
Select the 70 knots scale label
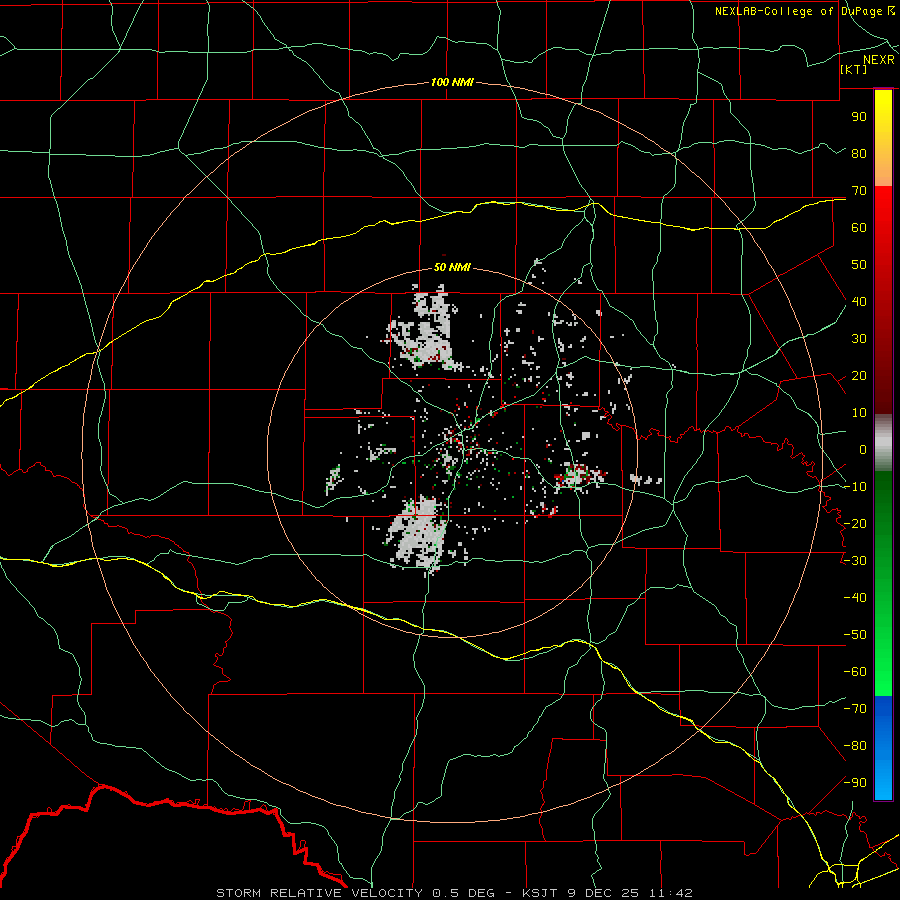pos(859,191)
